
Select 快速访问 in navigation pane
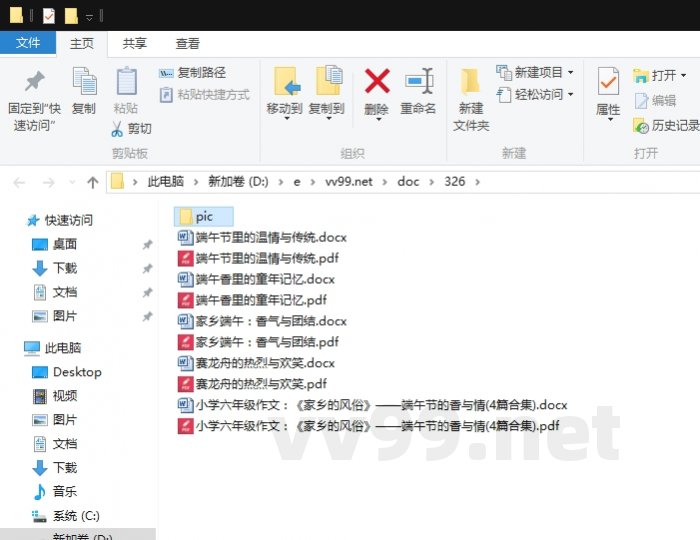[60, 220]
